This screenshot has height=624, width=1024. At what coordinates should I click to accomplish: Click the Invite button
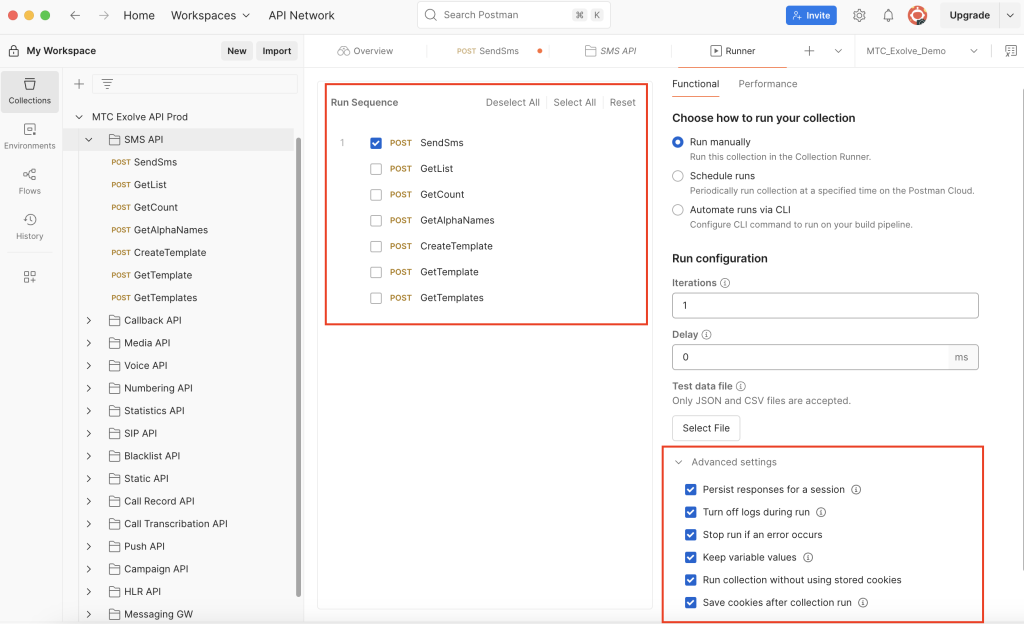(811, 15)
